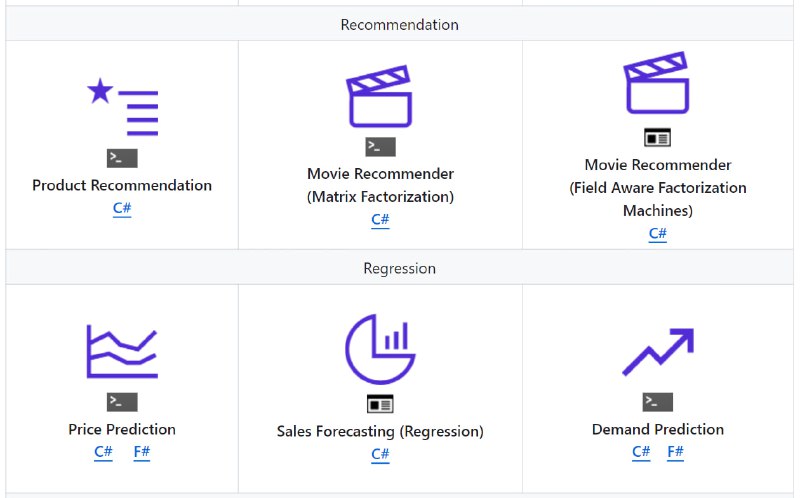Click console icon above Demand Prediction label
Screen dimensions: 800x498
tap(658, 402)
